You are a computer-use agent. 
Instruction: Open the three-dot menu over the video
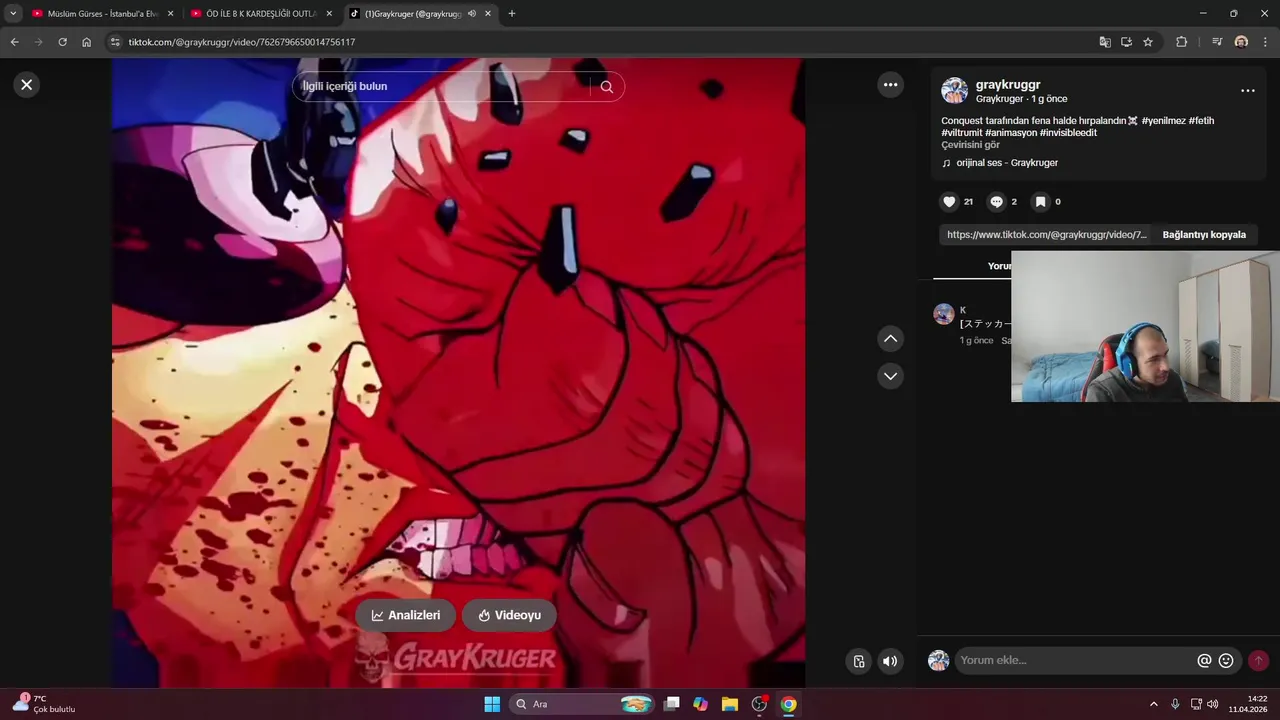tap(890, 85)
